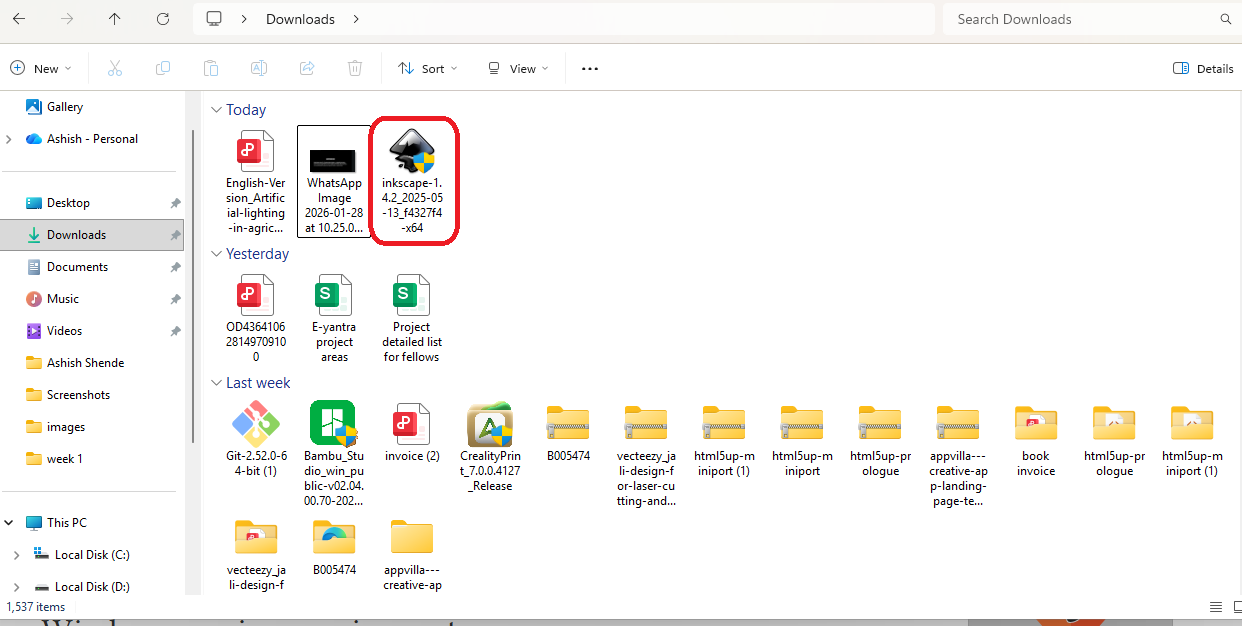Select the html5up-miniport (1) zip under Last week
1242x626 pixels.
724,439
